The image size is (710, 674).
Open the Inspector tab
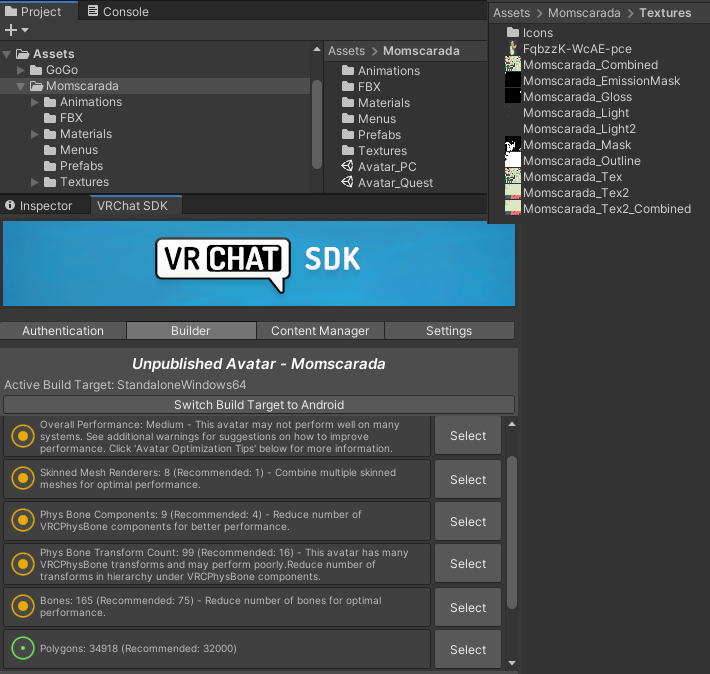click(x=39, y=206)
